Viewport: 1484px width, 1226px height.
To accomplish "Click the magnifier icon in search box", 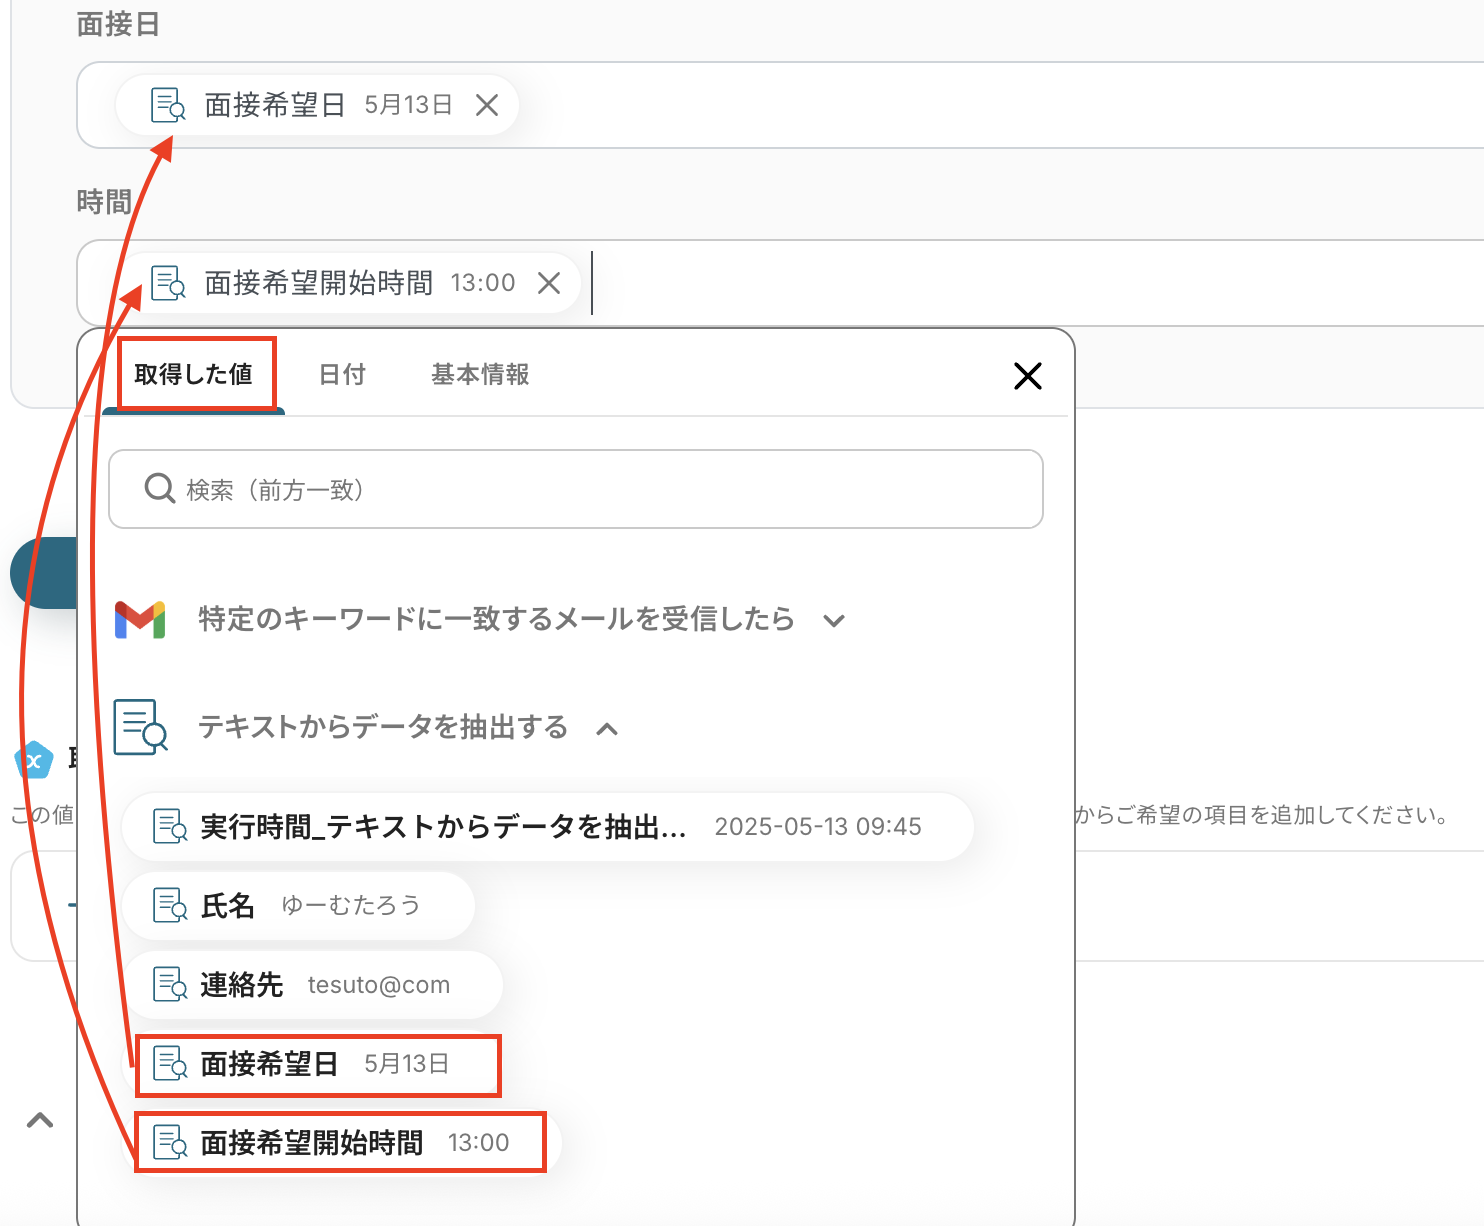I will pyautogui.click(x=160, y=489).
